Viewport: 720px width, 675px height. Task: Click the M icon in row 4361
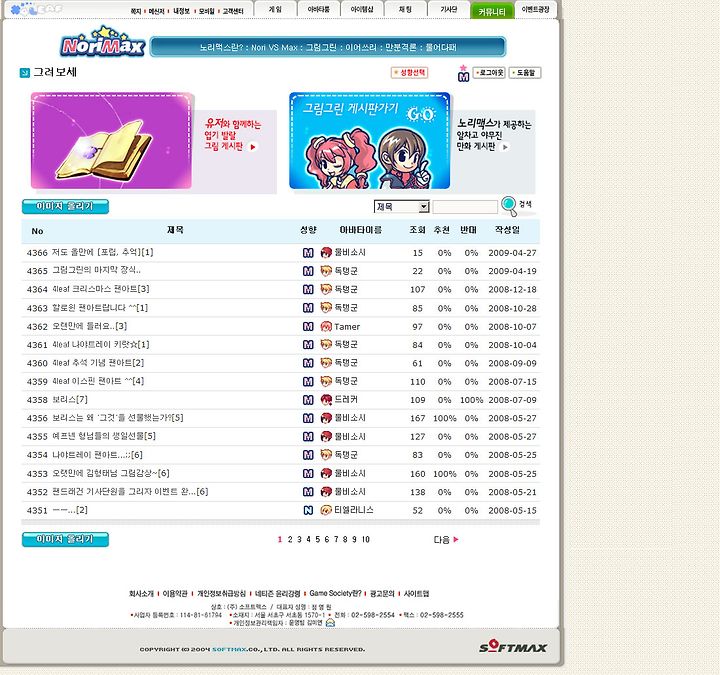(x=308, y=344)
